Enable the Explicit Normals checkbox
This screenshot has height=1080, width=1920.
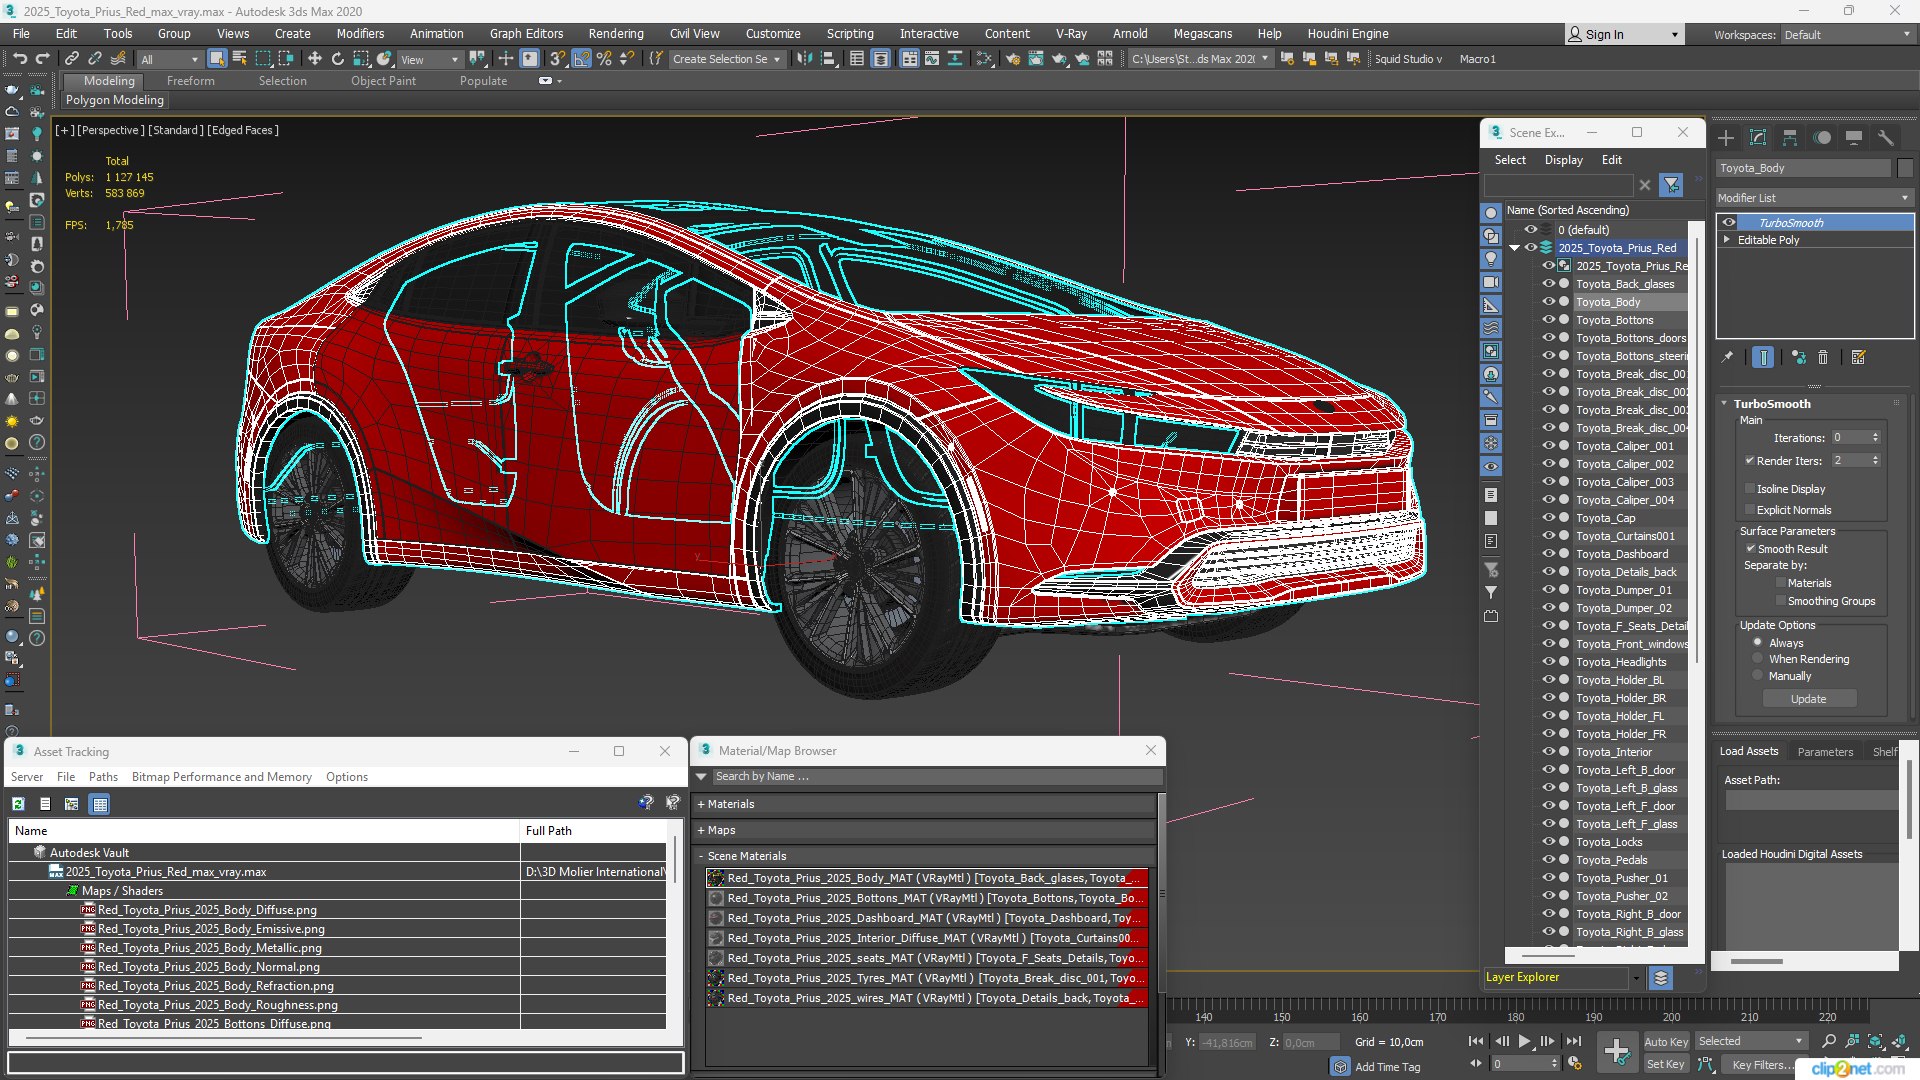1750,510
